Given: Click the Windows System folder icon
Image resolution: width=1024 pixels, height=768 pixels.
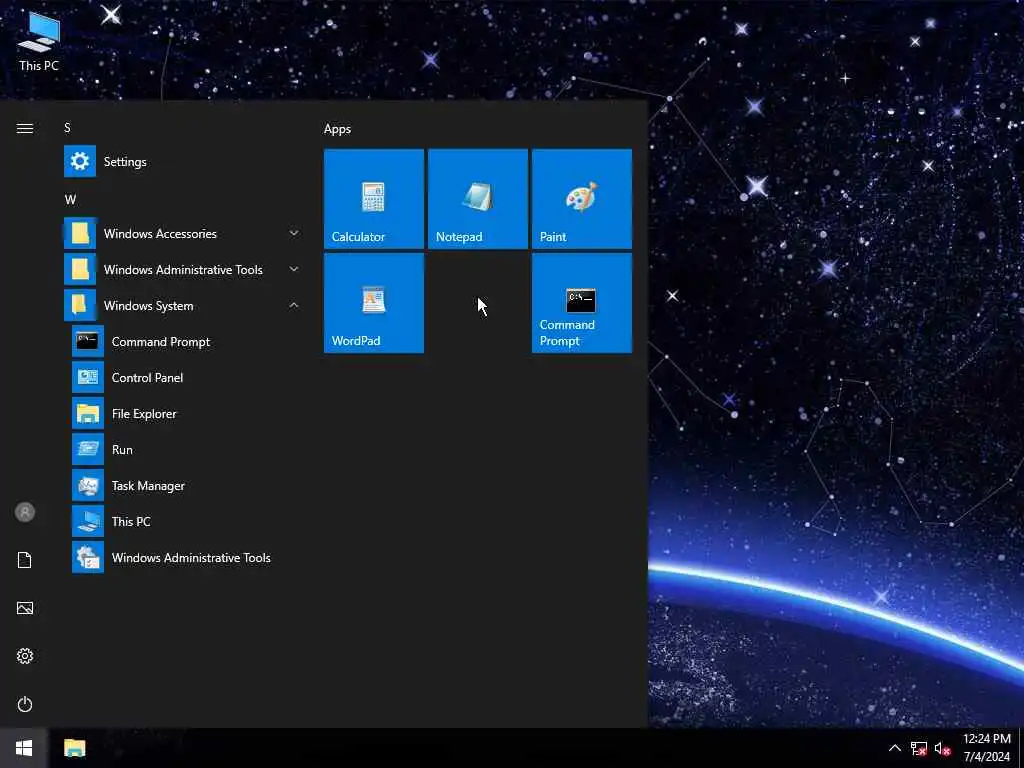Looking at the screenshot, I should 80,305.
